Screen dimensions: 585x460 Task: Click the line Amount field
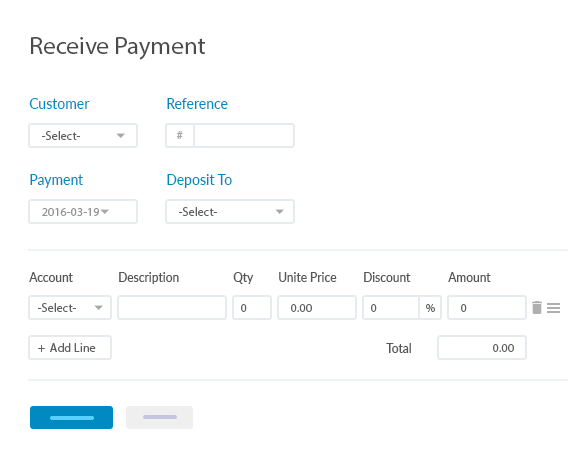tap(487, 308)
